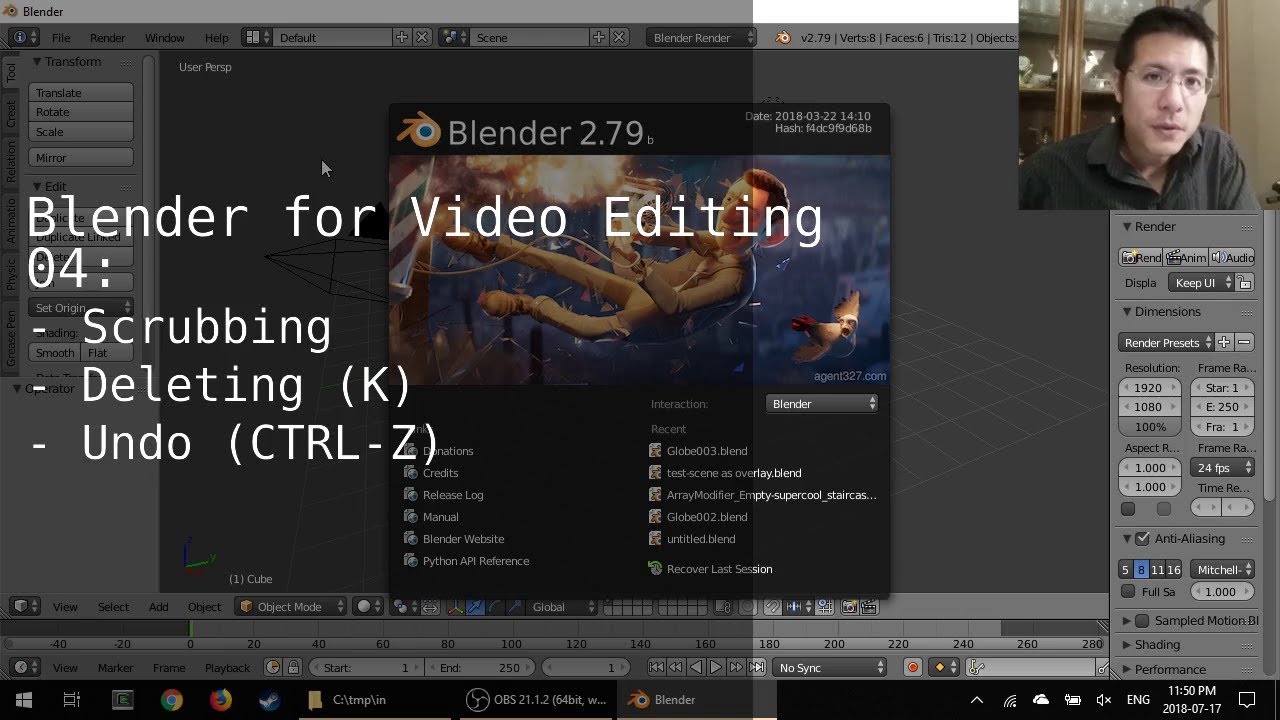Open the Object Mode dropdown
Viewport: 1280px width, 720px height.
click(292, 607)
